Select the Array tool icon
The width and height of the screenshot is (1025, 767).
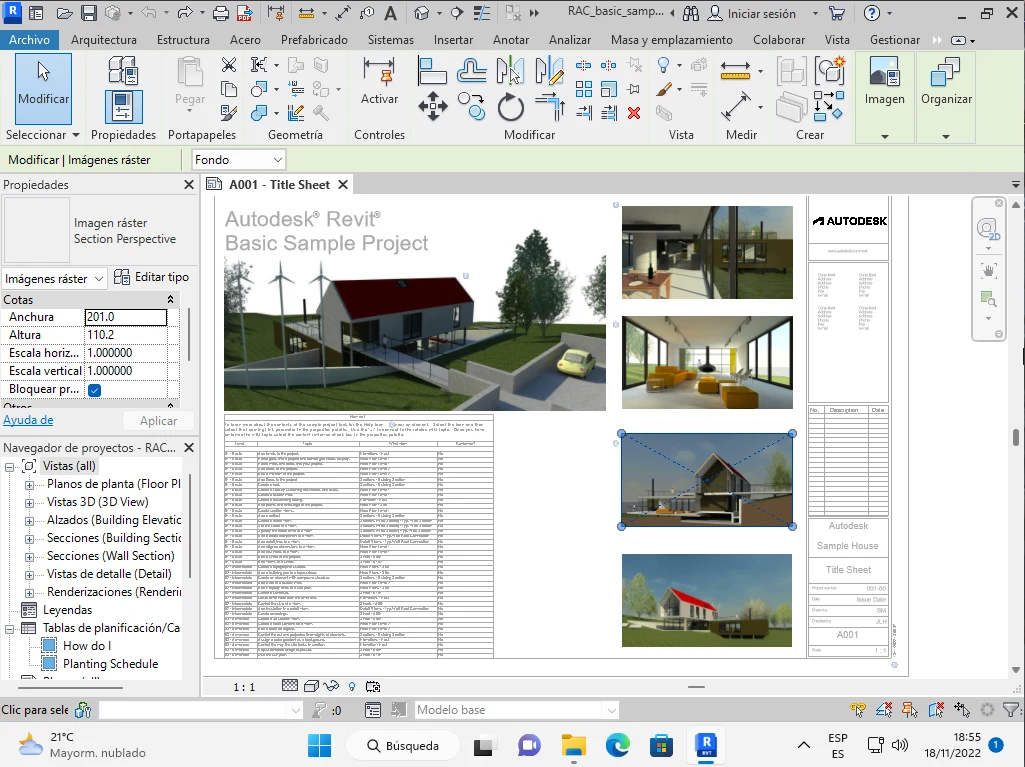coord(584,89)
